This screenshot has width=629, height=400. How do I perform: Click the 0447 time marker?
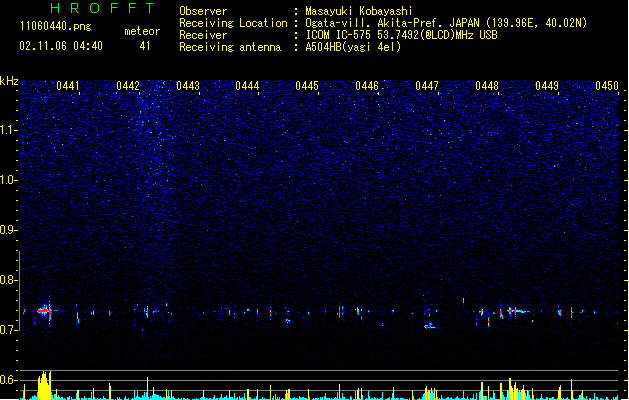click(427, 86)
